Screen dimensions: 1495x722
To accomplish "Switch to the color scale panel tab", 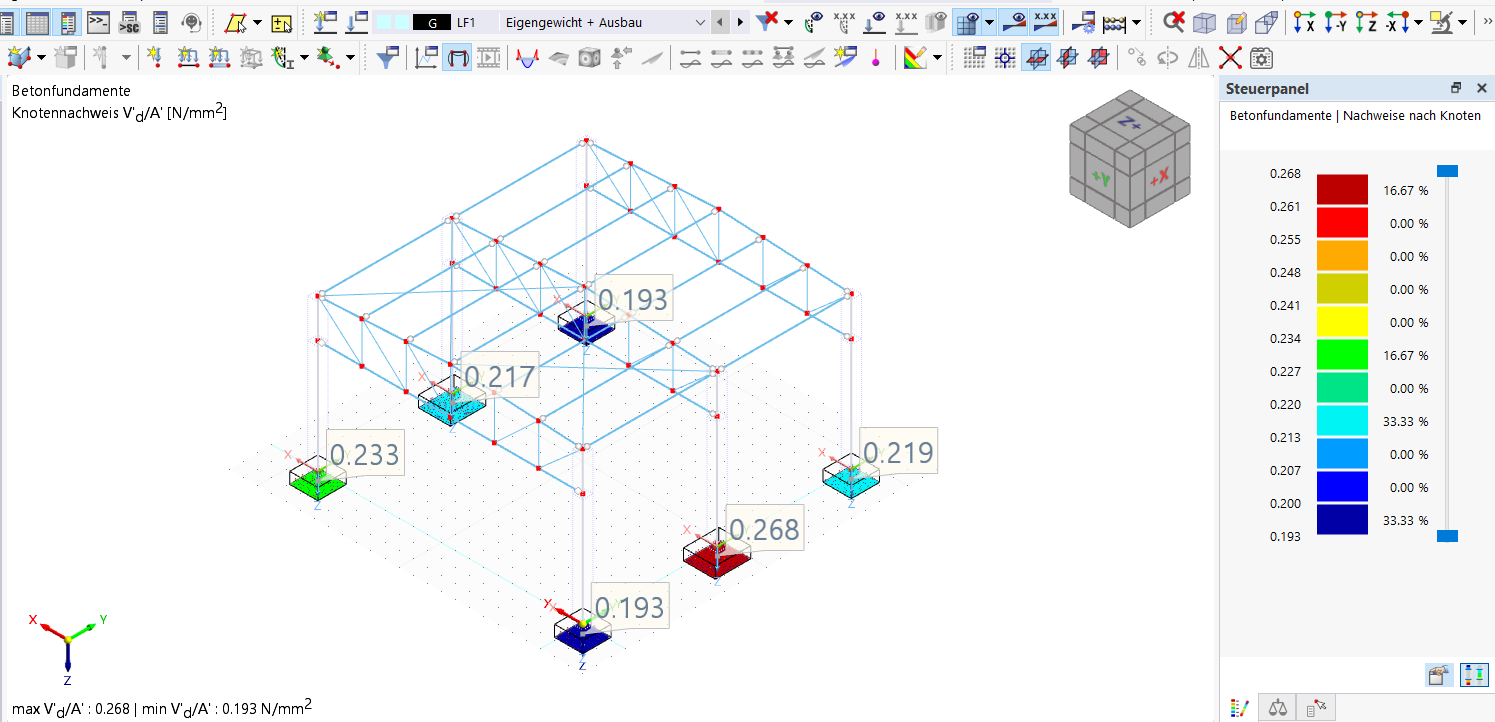I will (x=1240, y=708).
